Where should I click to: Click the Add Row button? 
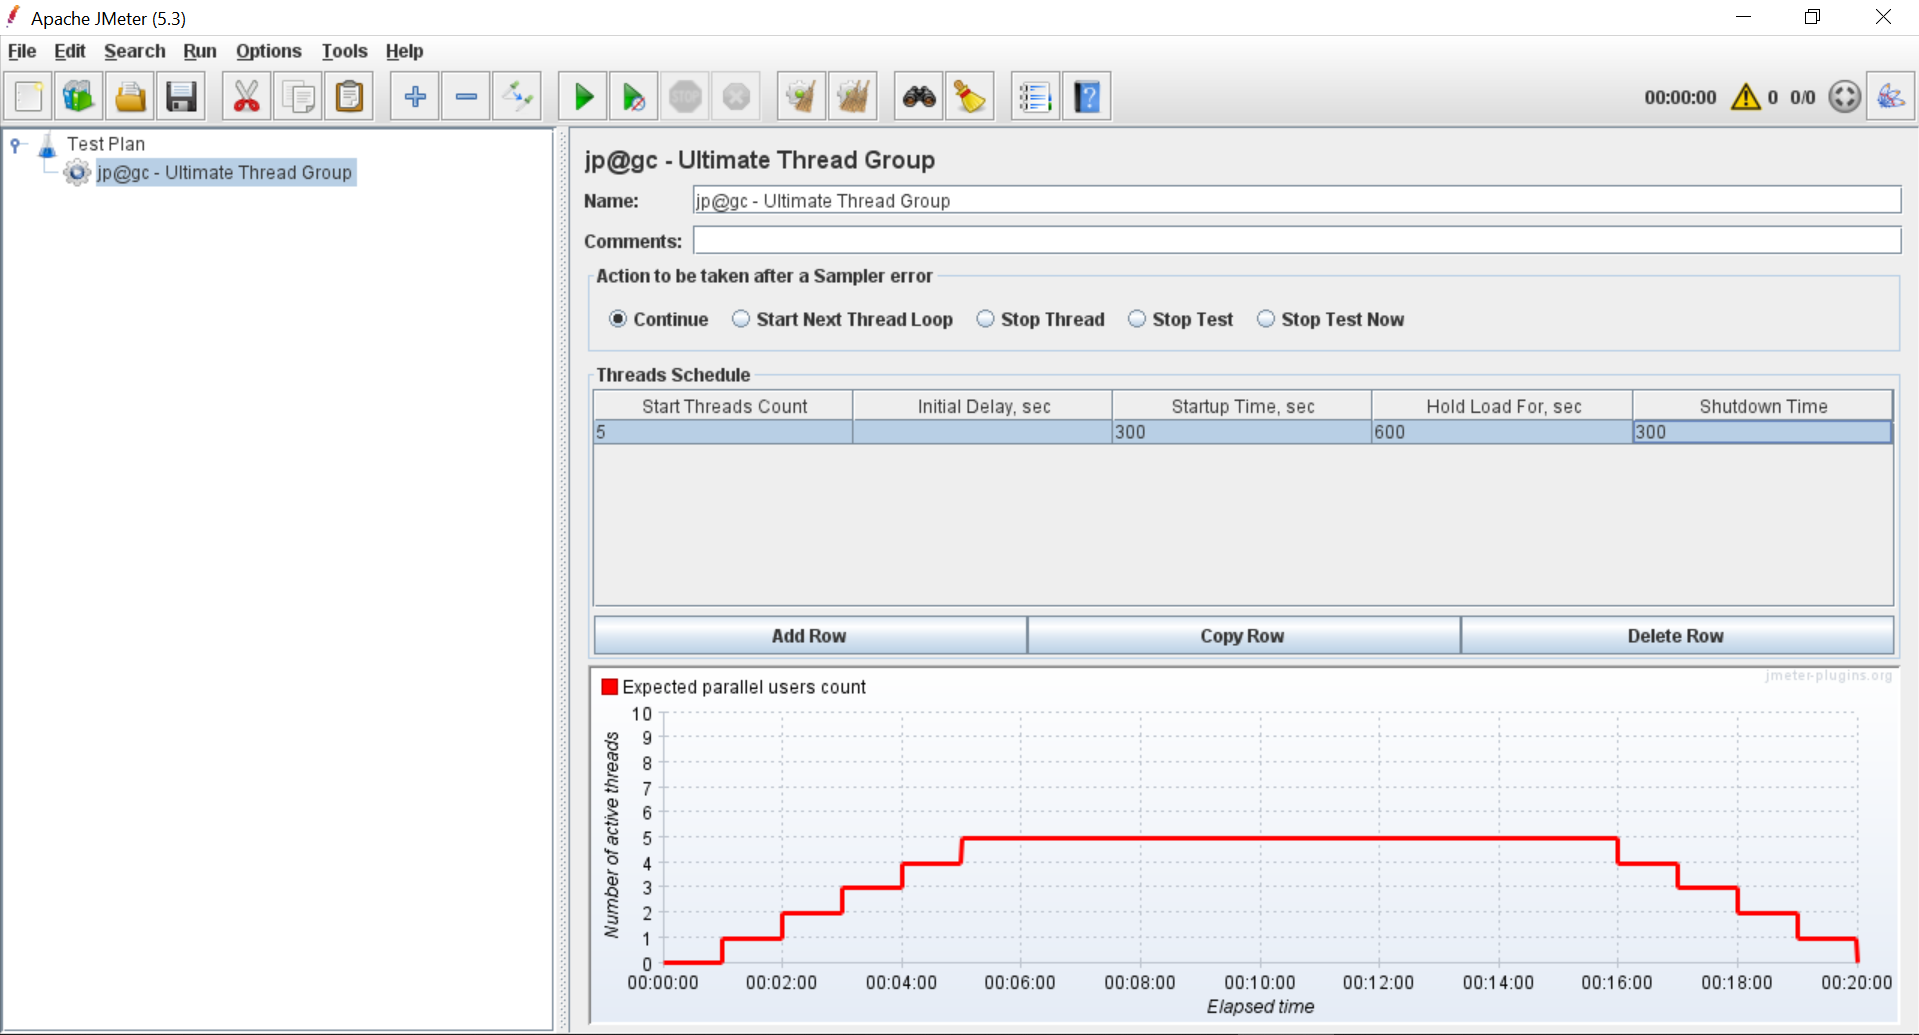tap(810, 636)
